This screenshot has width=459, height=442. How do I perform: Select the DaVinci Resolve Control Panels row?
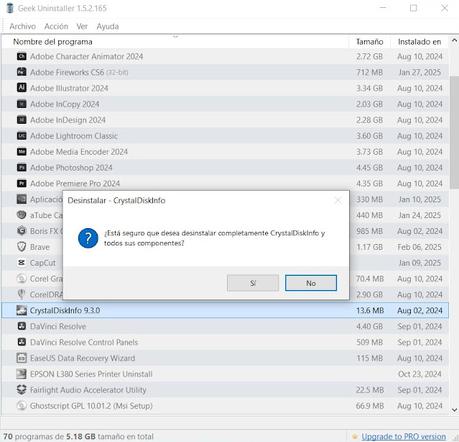pyautogui.click(x=225, y=342)
